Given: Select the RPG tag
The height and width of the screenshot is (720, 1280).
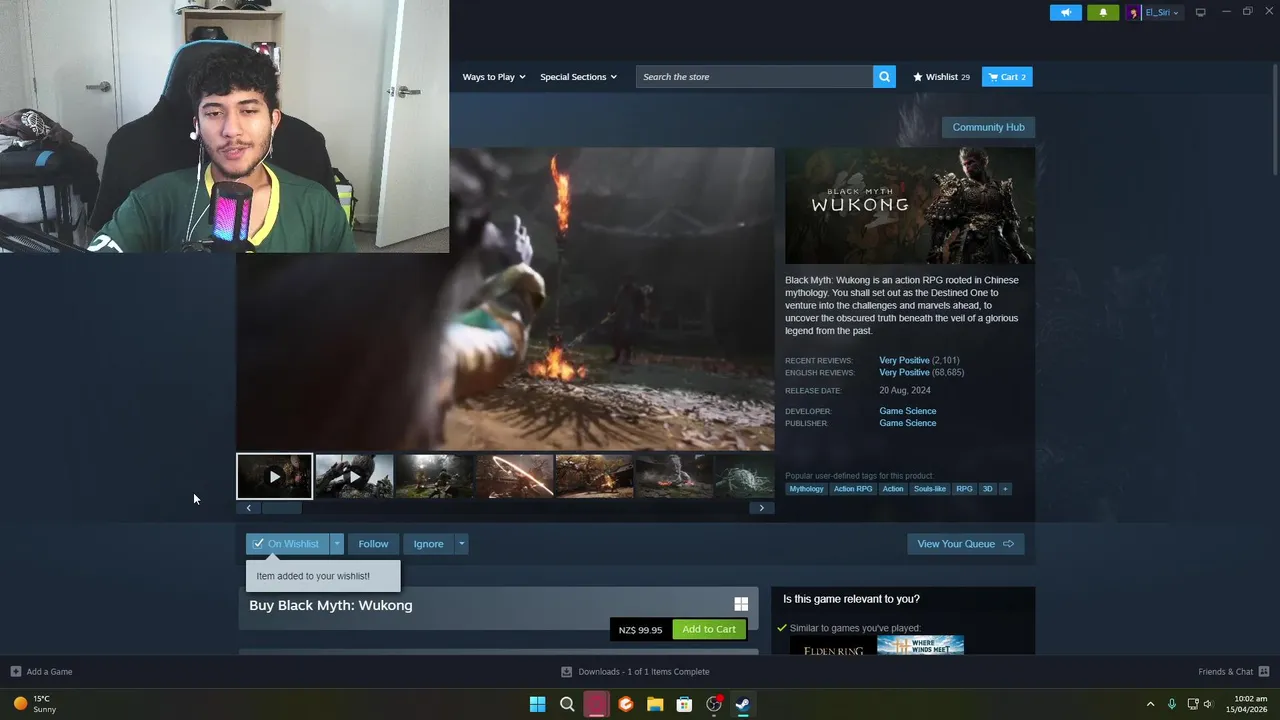Looking at the screenshot, I should pos(964,489).
